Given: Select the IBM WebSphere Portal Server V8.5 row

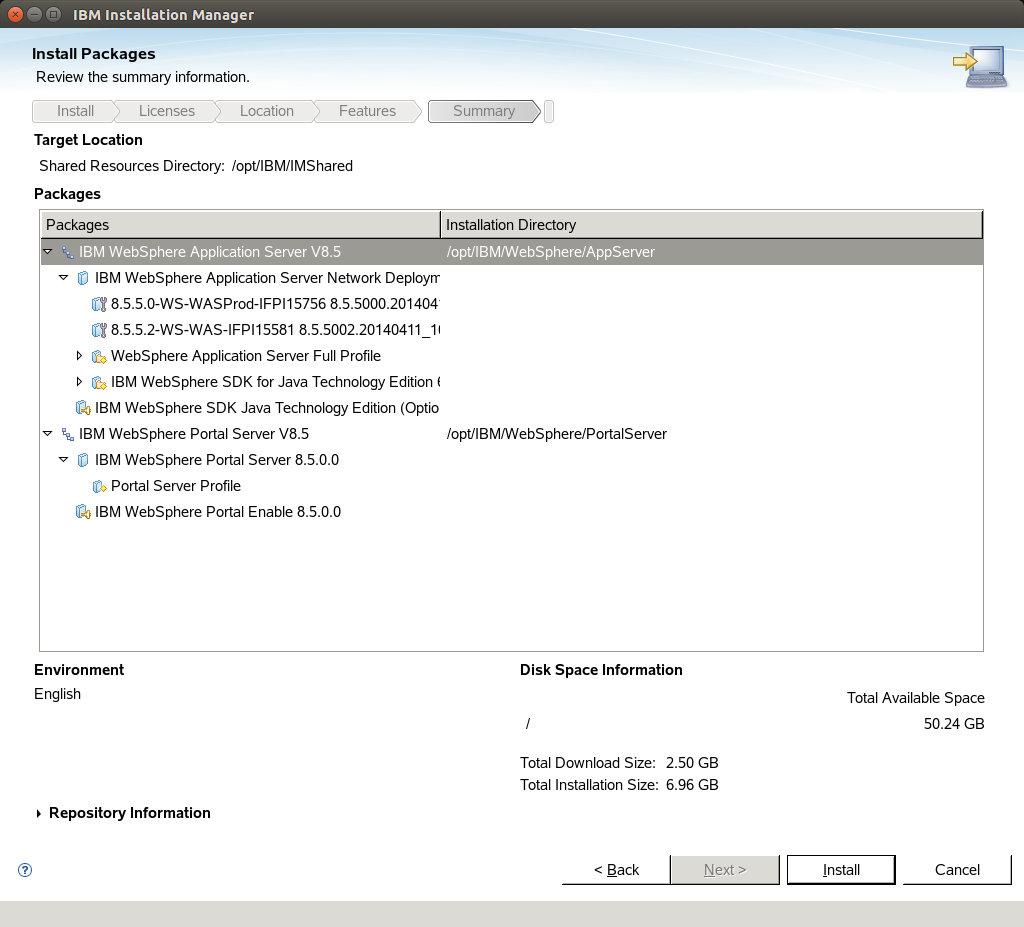Looking at the screenshot, I should [x=512, y=434].
